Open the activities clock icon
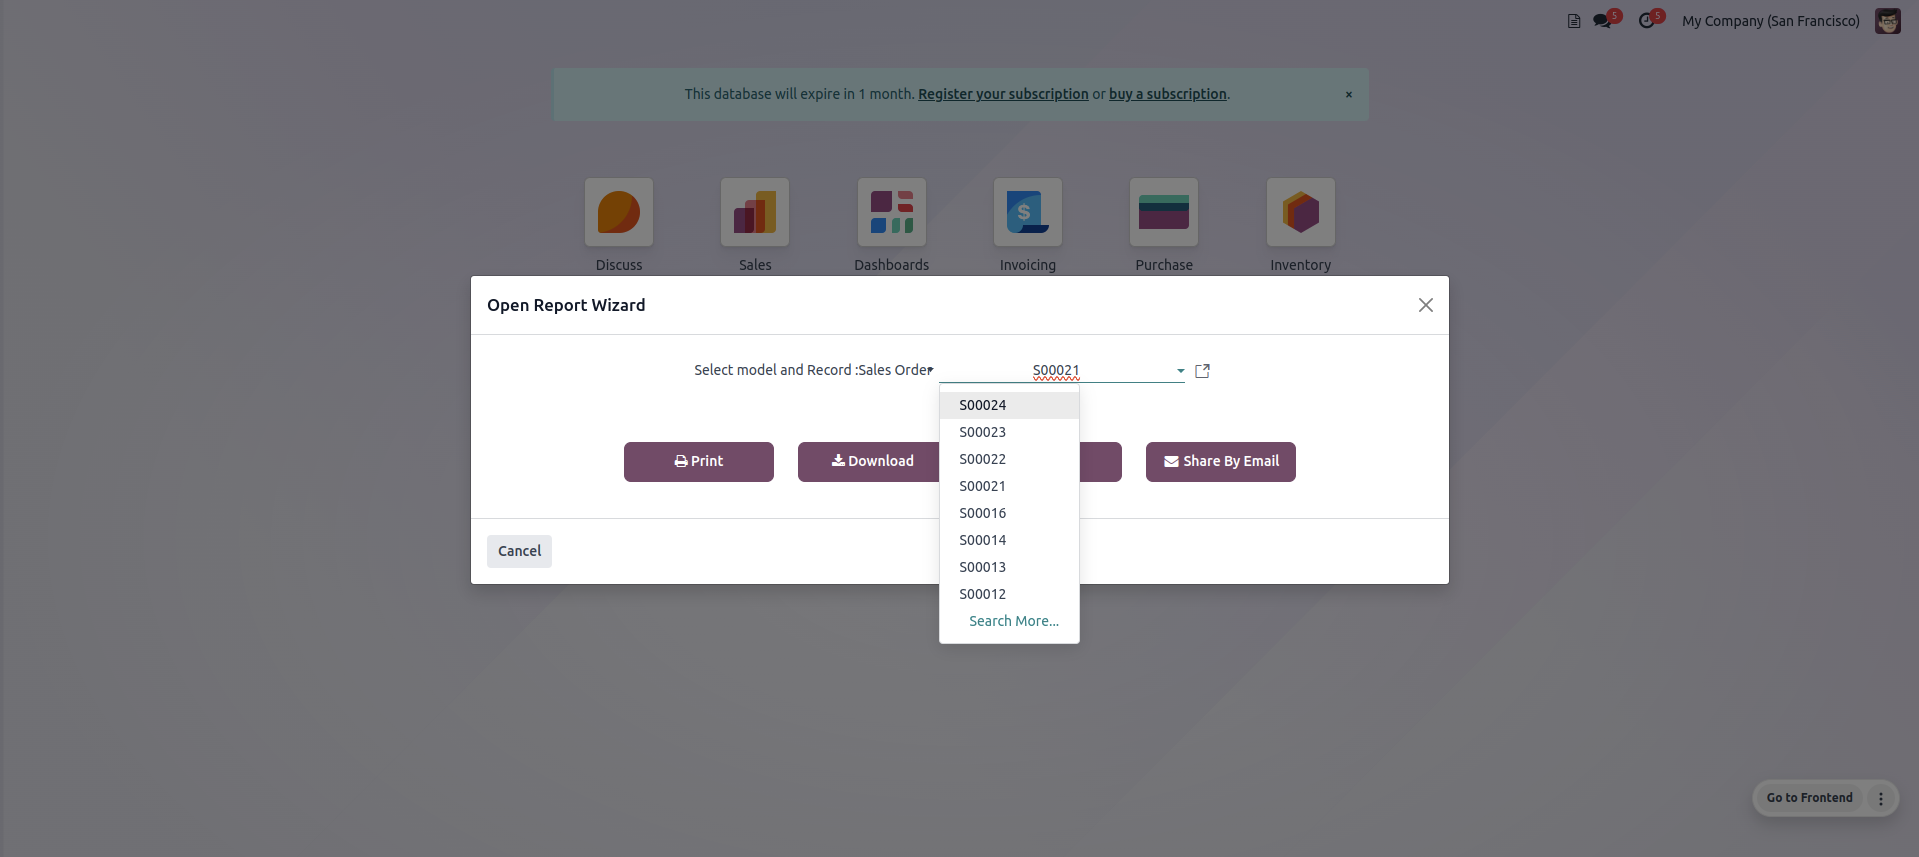The width and height of the screenshot is (1919, 857). coord(1647,21)
